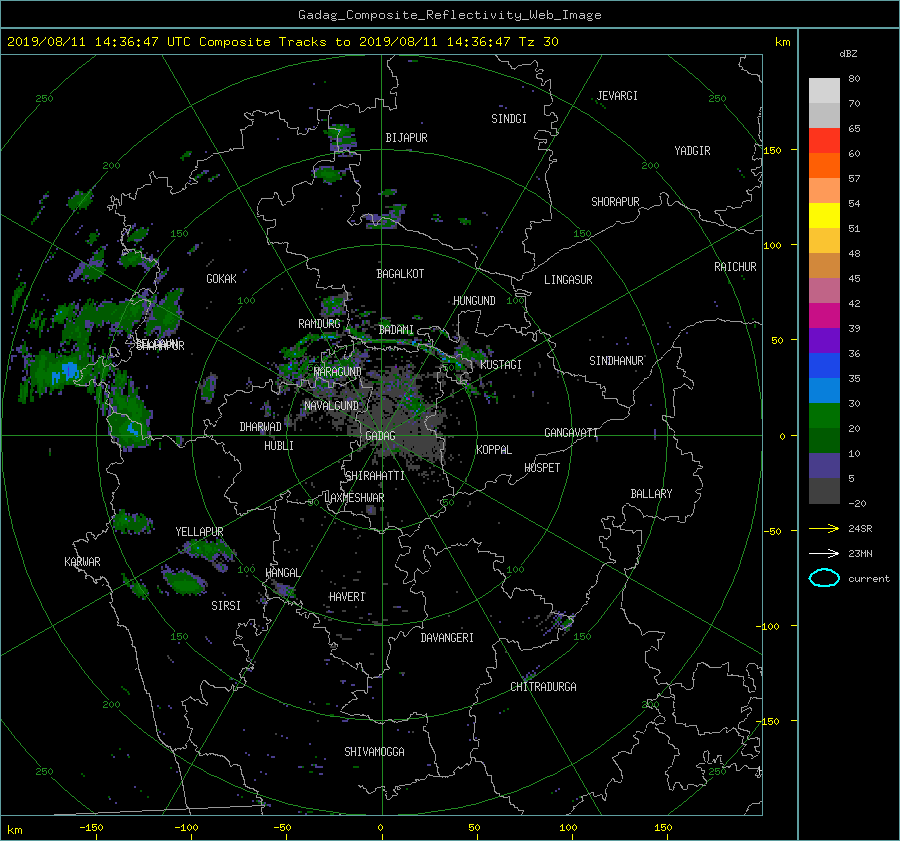Select the green 30 dBZ color swatch

tap(824, 415)
